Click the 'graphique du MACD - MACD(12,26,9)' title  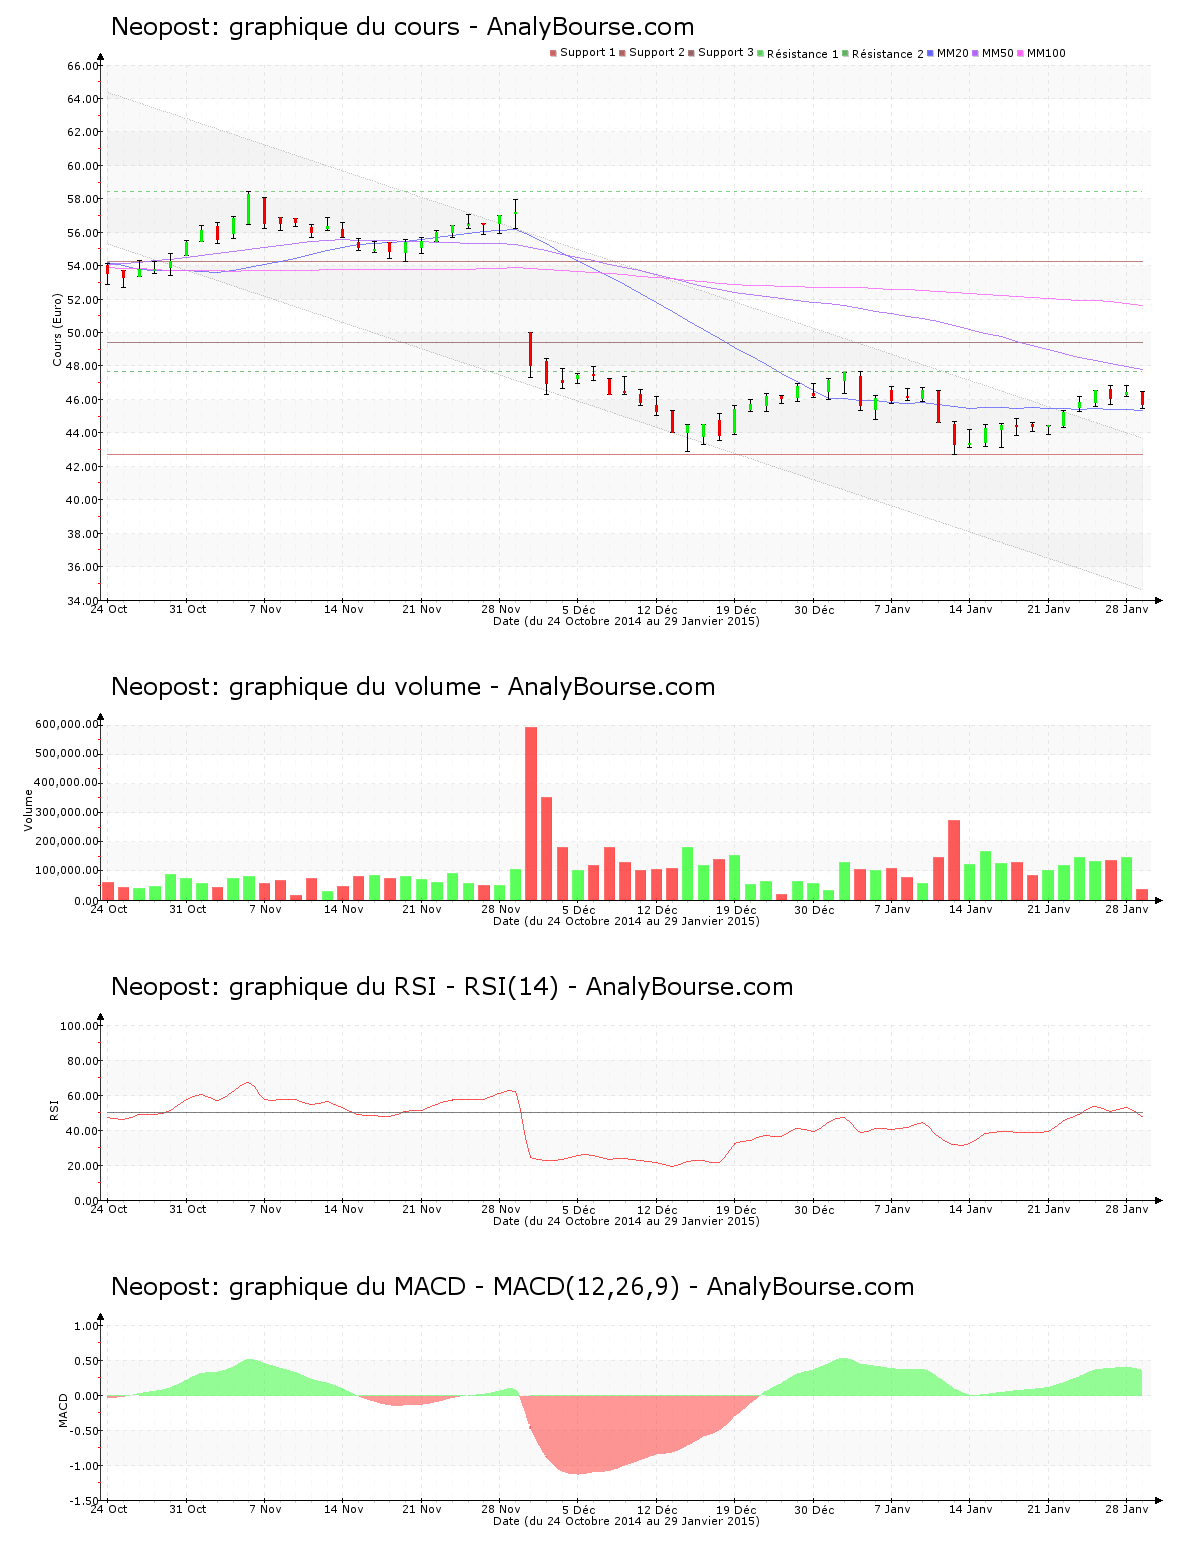click(x=454, y=1287)
